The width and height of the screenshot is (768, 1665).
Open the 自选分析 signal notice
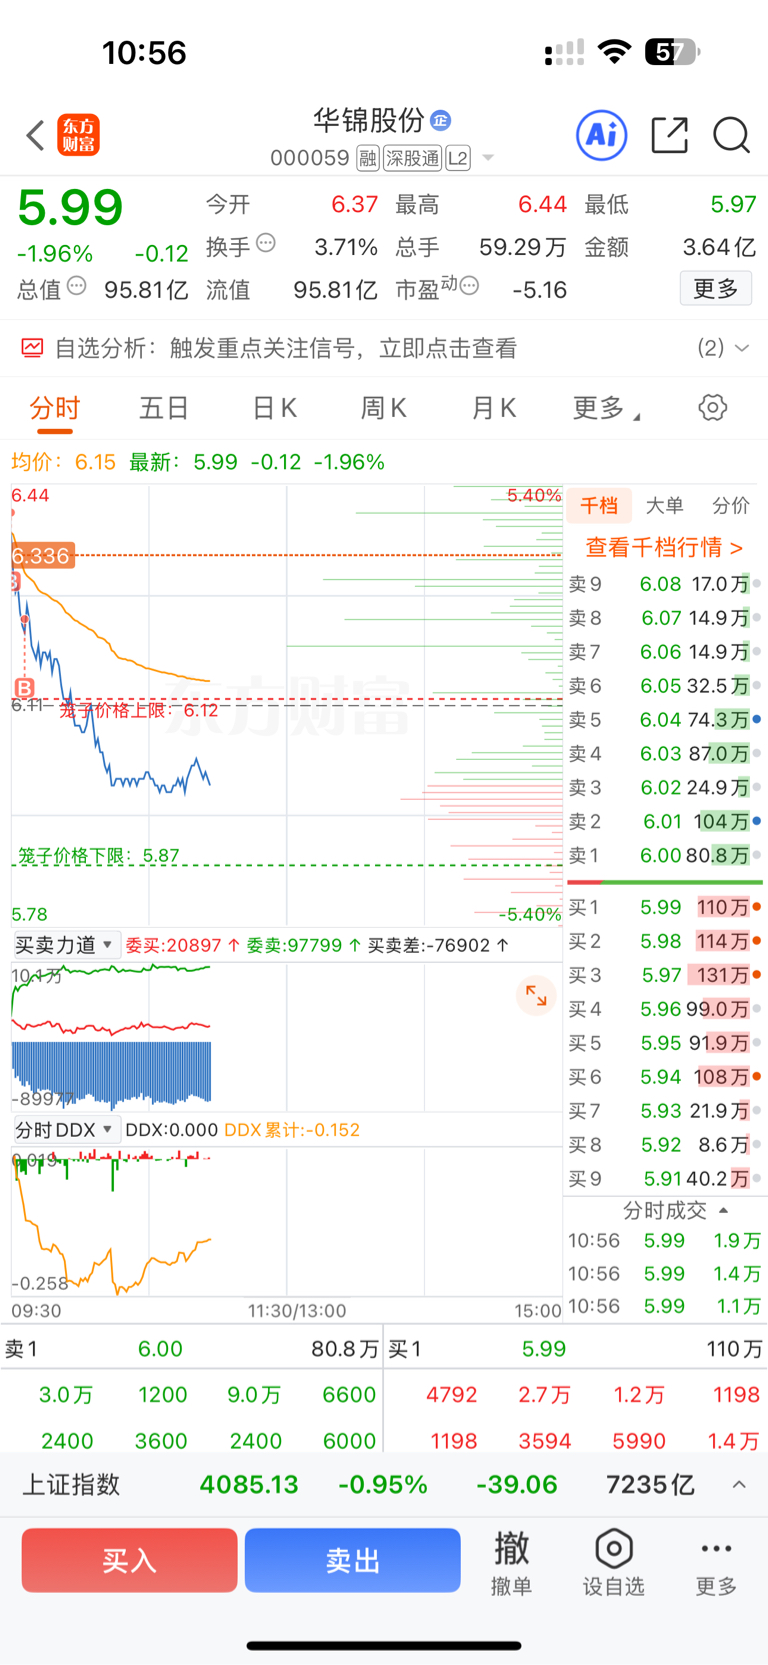384,348
